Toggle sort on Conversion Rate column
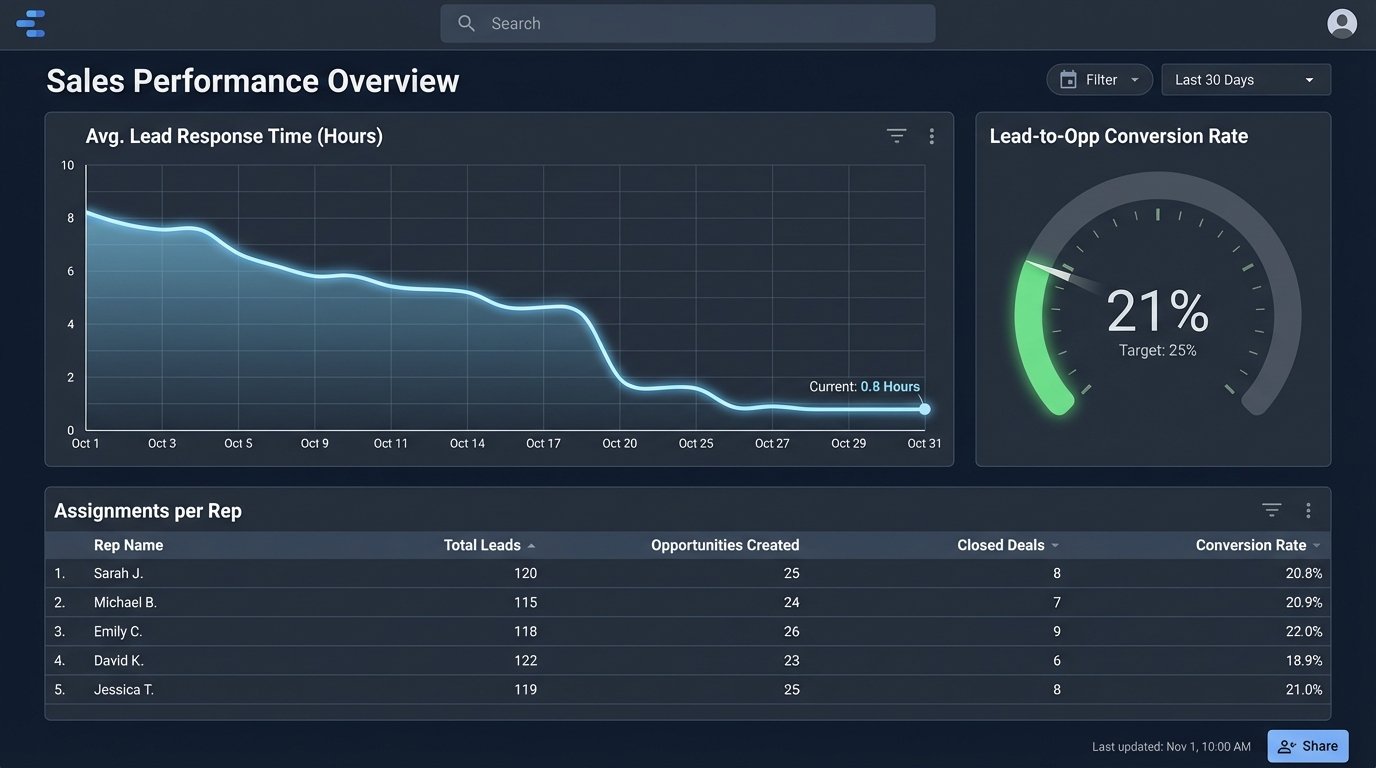Image resolution: width=1376 pixels, height=768 pixels. 1317,546
